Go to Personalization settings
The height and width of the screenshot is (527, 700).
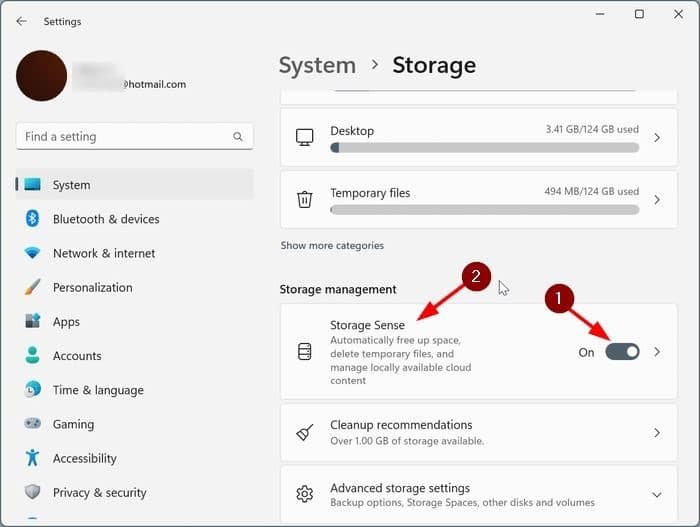135,287
